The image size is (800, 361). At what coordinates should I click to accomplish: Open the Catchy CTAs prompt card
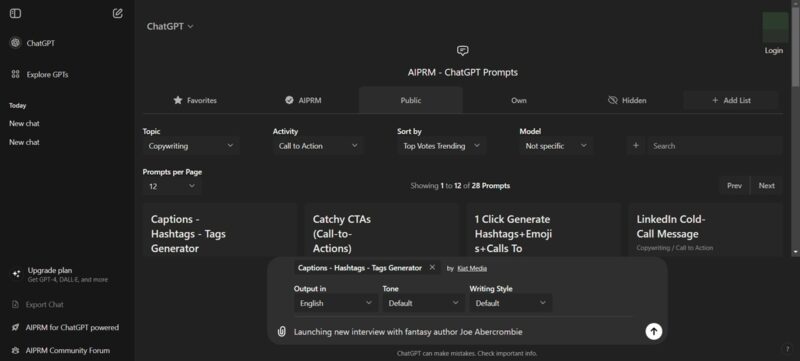pos(382,229)
